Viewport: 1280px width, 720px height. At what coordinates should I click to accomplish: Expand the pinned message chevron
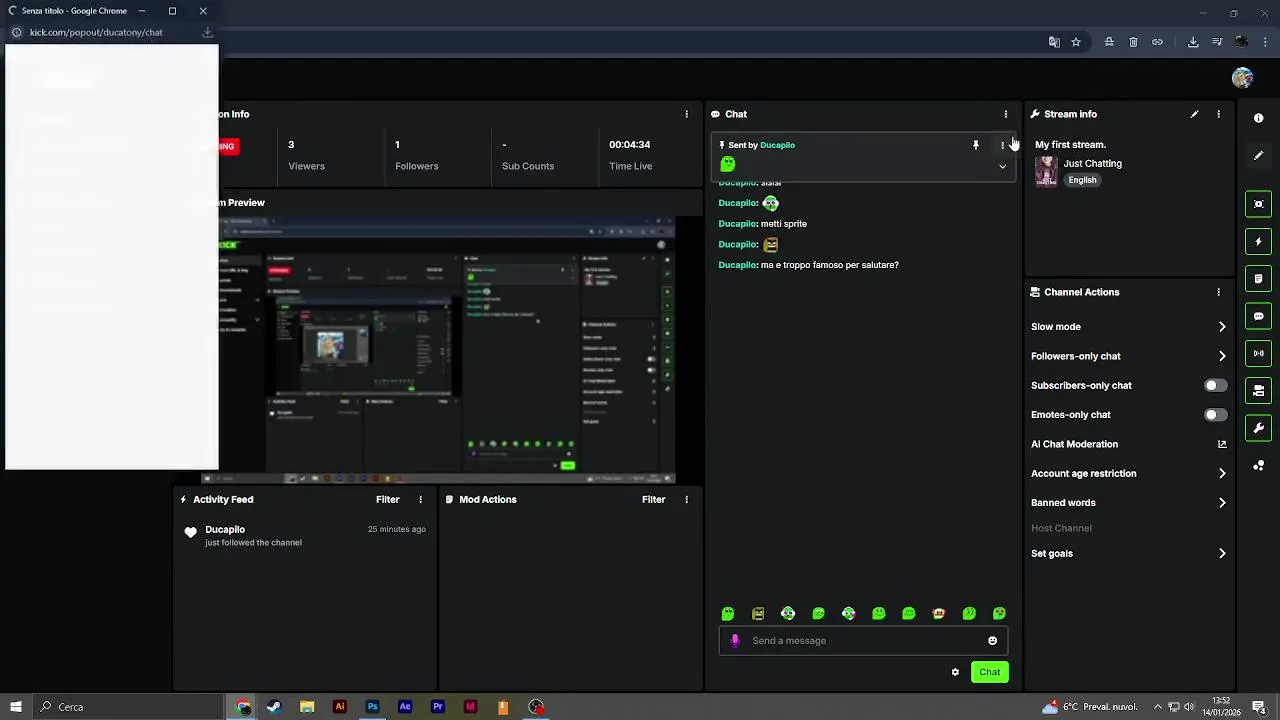point(1002,167)
